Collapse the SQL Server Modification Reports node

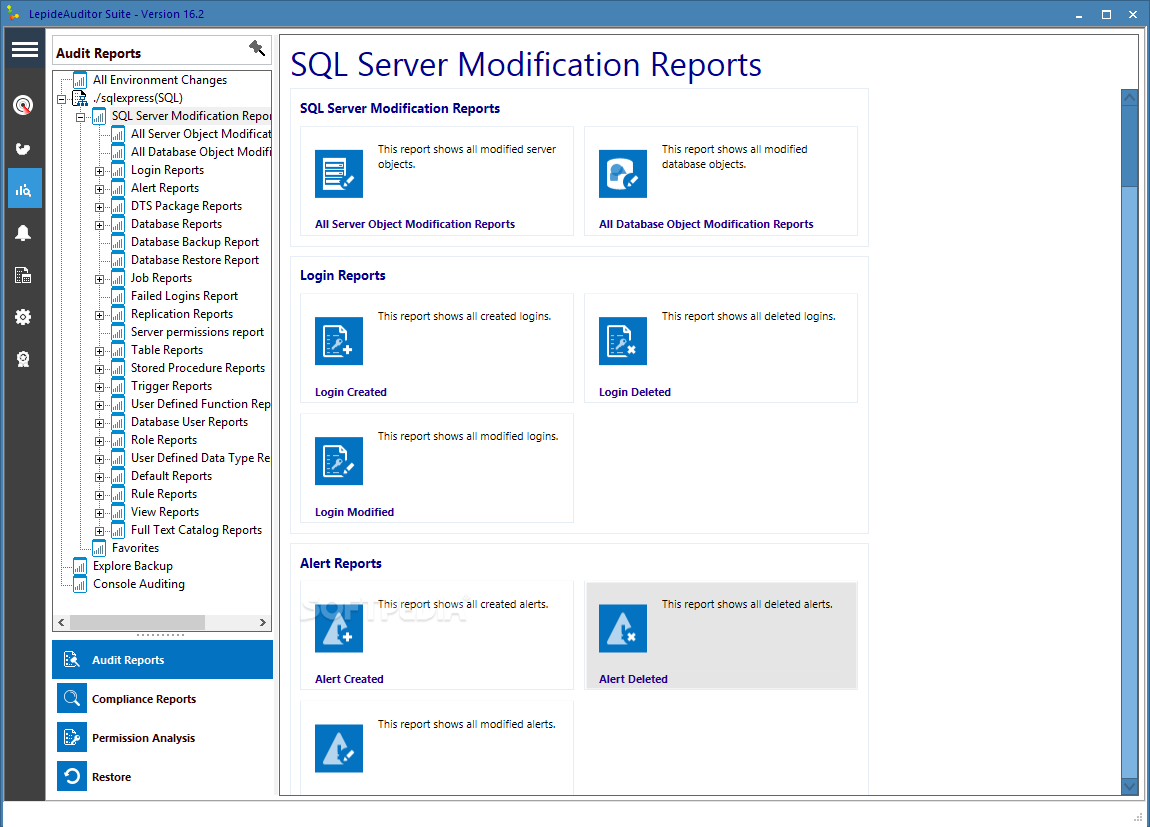(81, 117)
